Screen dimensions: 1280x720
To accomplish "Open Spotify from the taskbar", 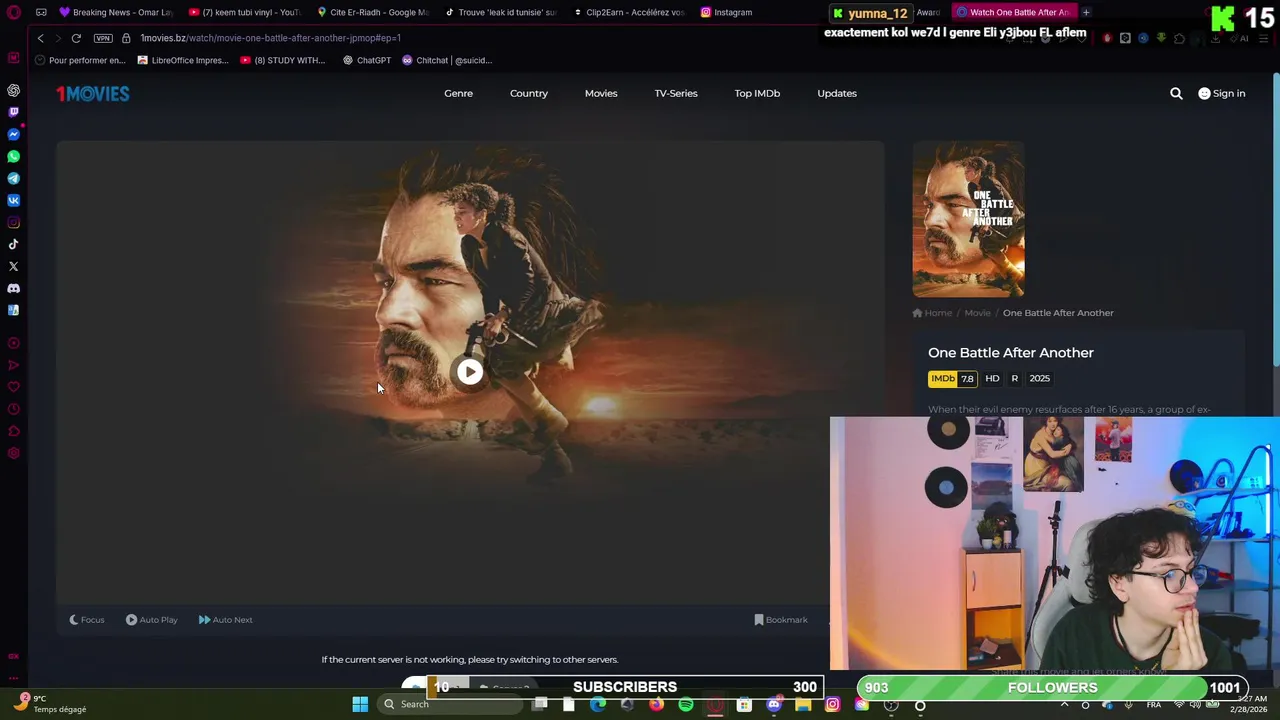I will (685, 705).
